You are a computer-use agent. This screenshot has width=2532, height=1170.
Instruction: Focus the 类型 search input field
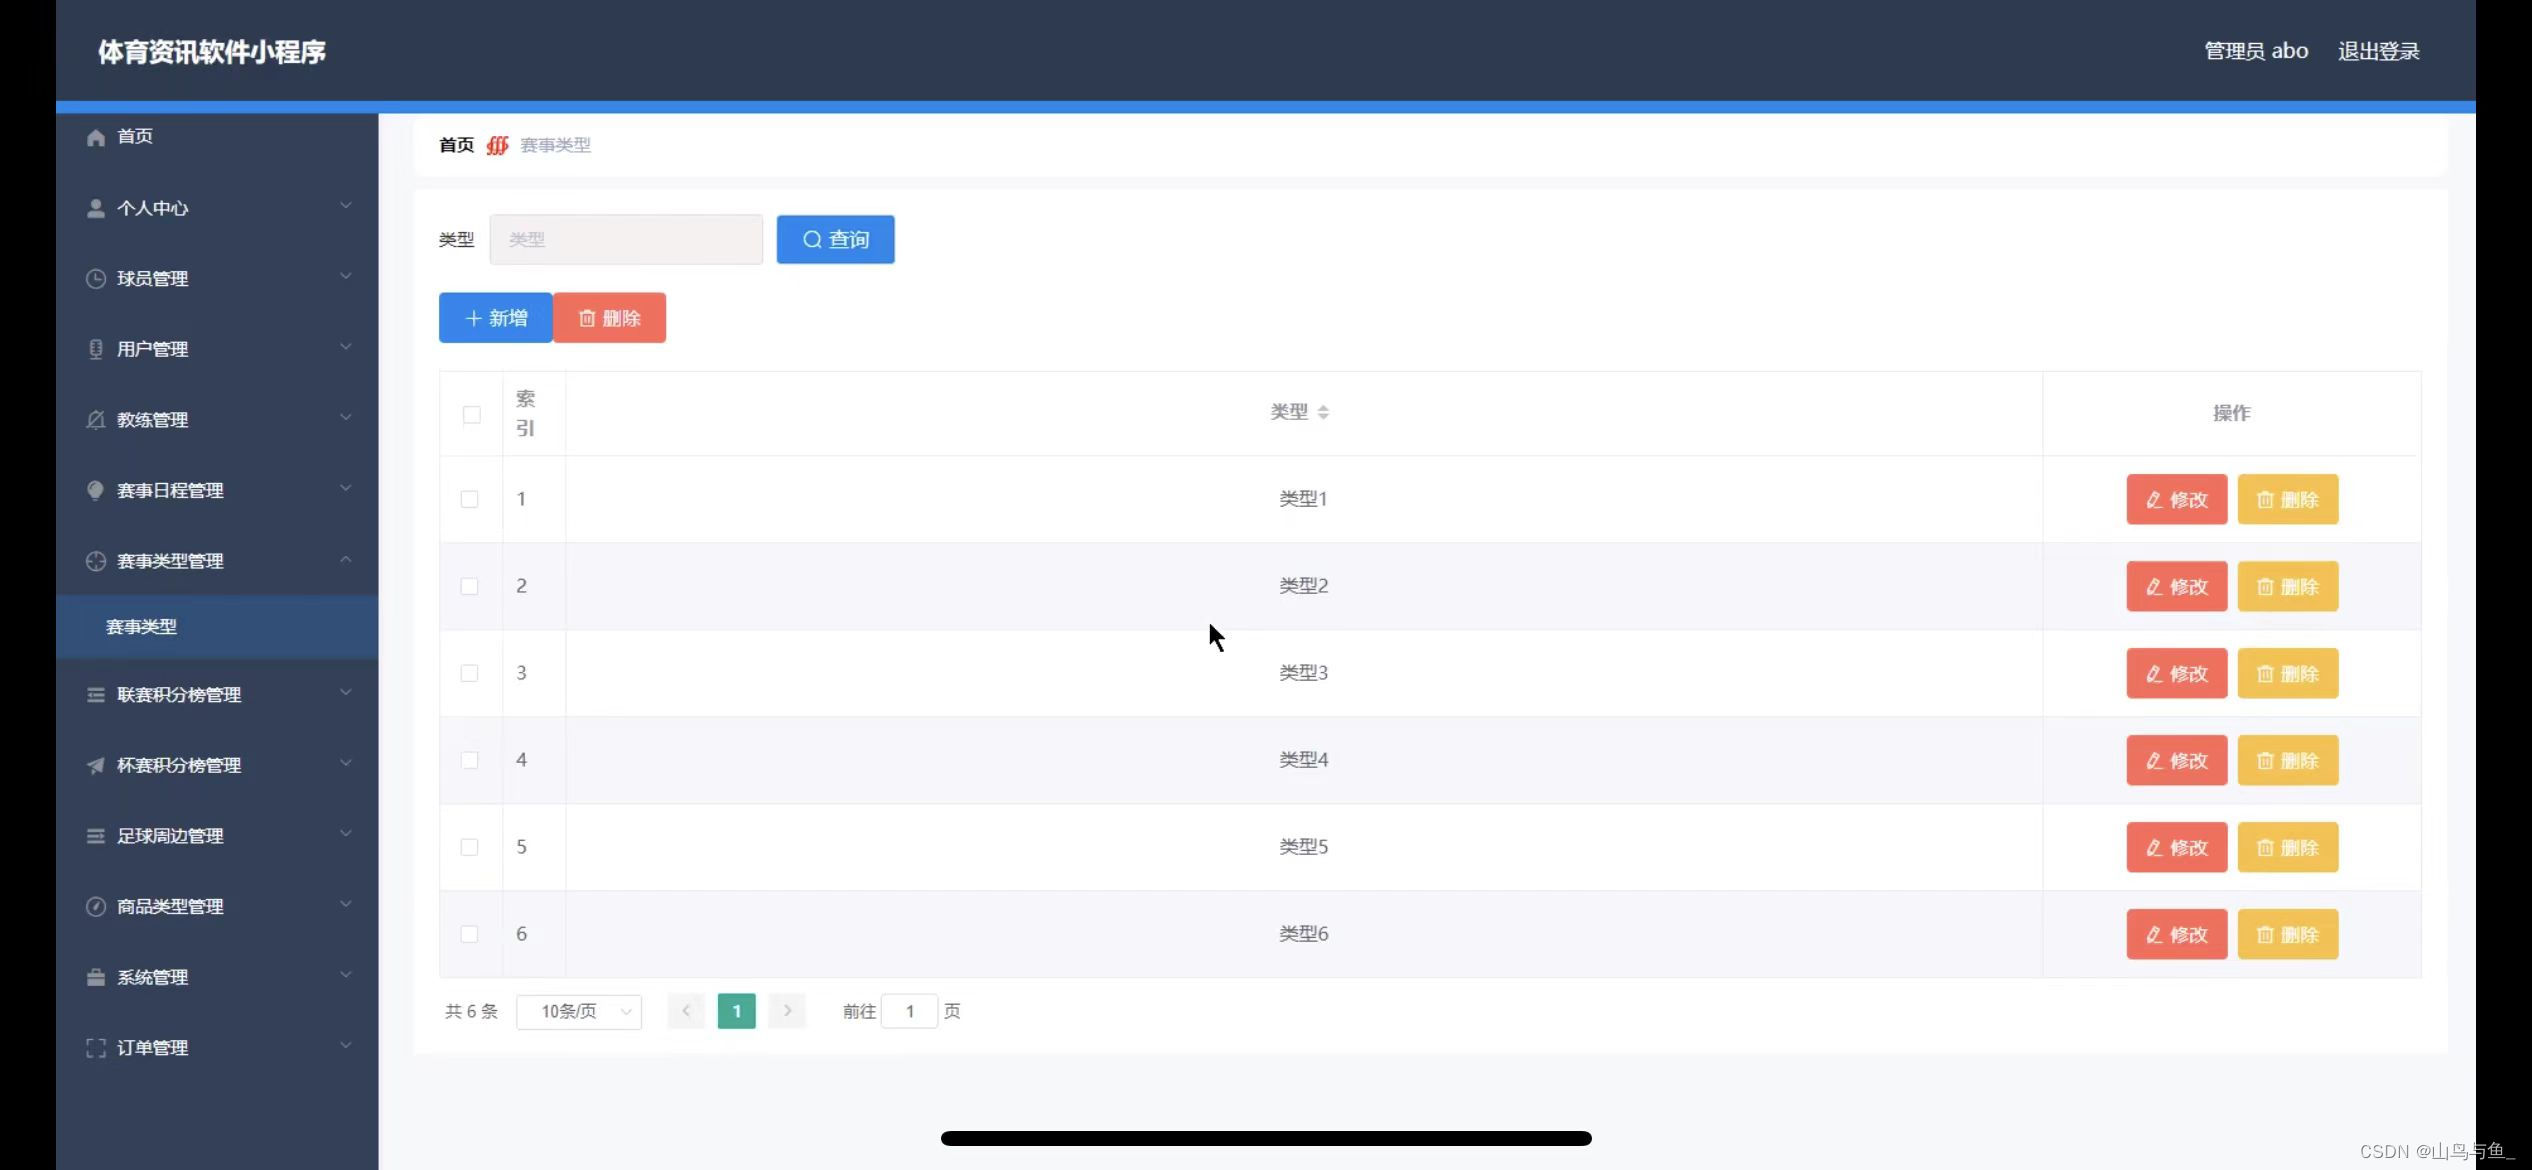(626, 240)
